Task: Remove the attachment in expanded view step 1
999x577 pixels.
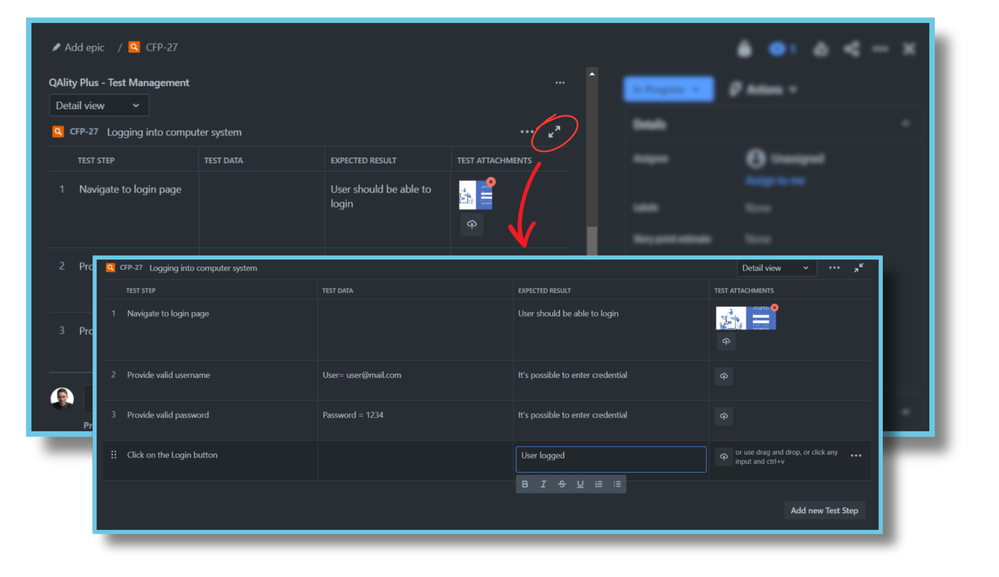Action: pos(774,308)
